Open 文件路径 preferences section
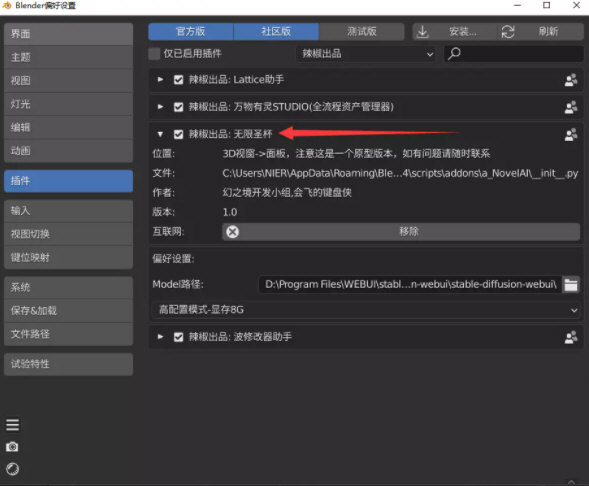 pos(68,334)
